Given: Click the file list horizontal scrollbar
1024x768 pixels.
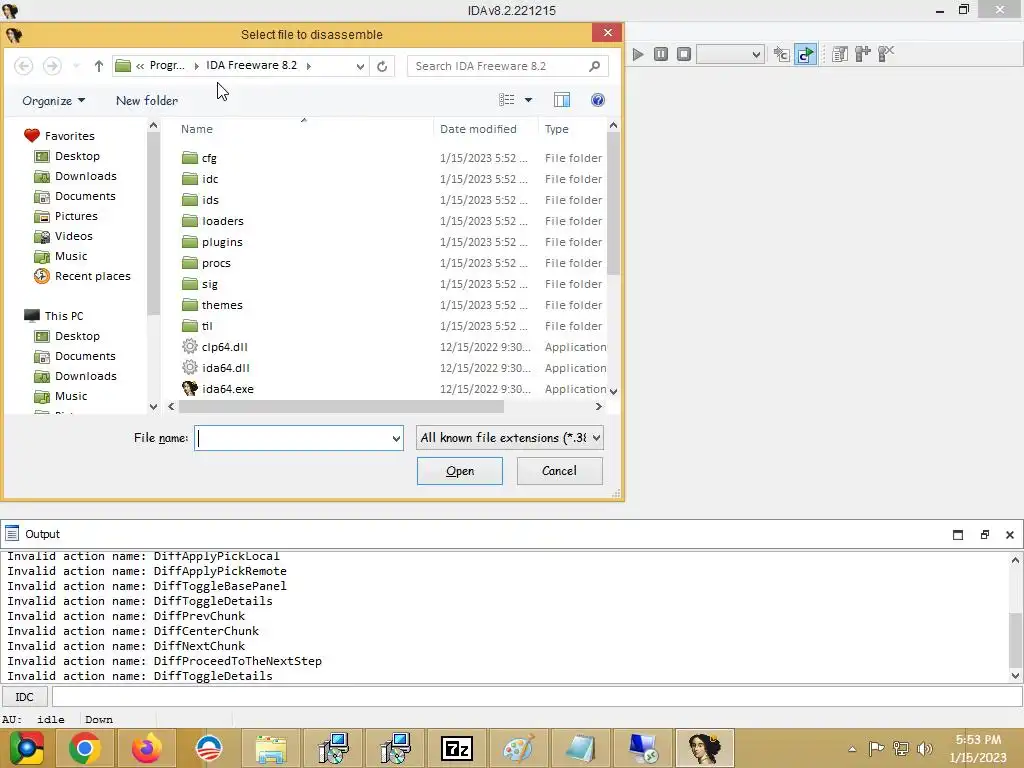Looking at the screenshot, I should [342, 406].
